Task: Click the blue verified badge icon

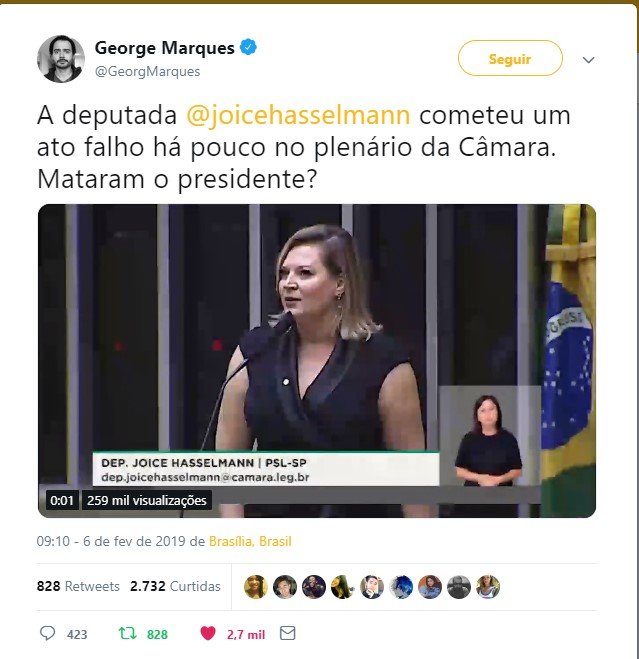Action: click(x=248, y=47)
